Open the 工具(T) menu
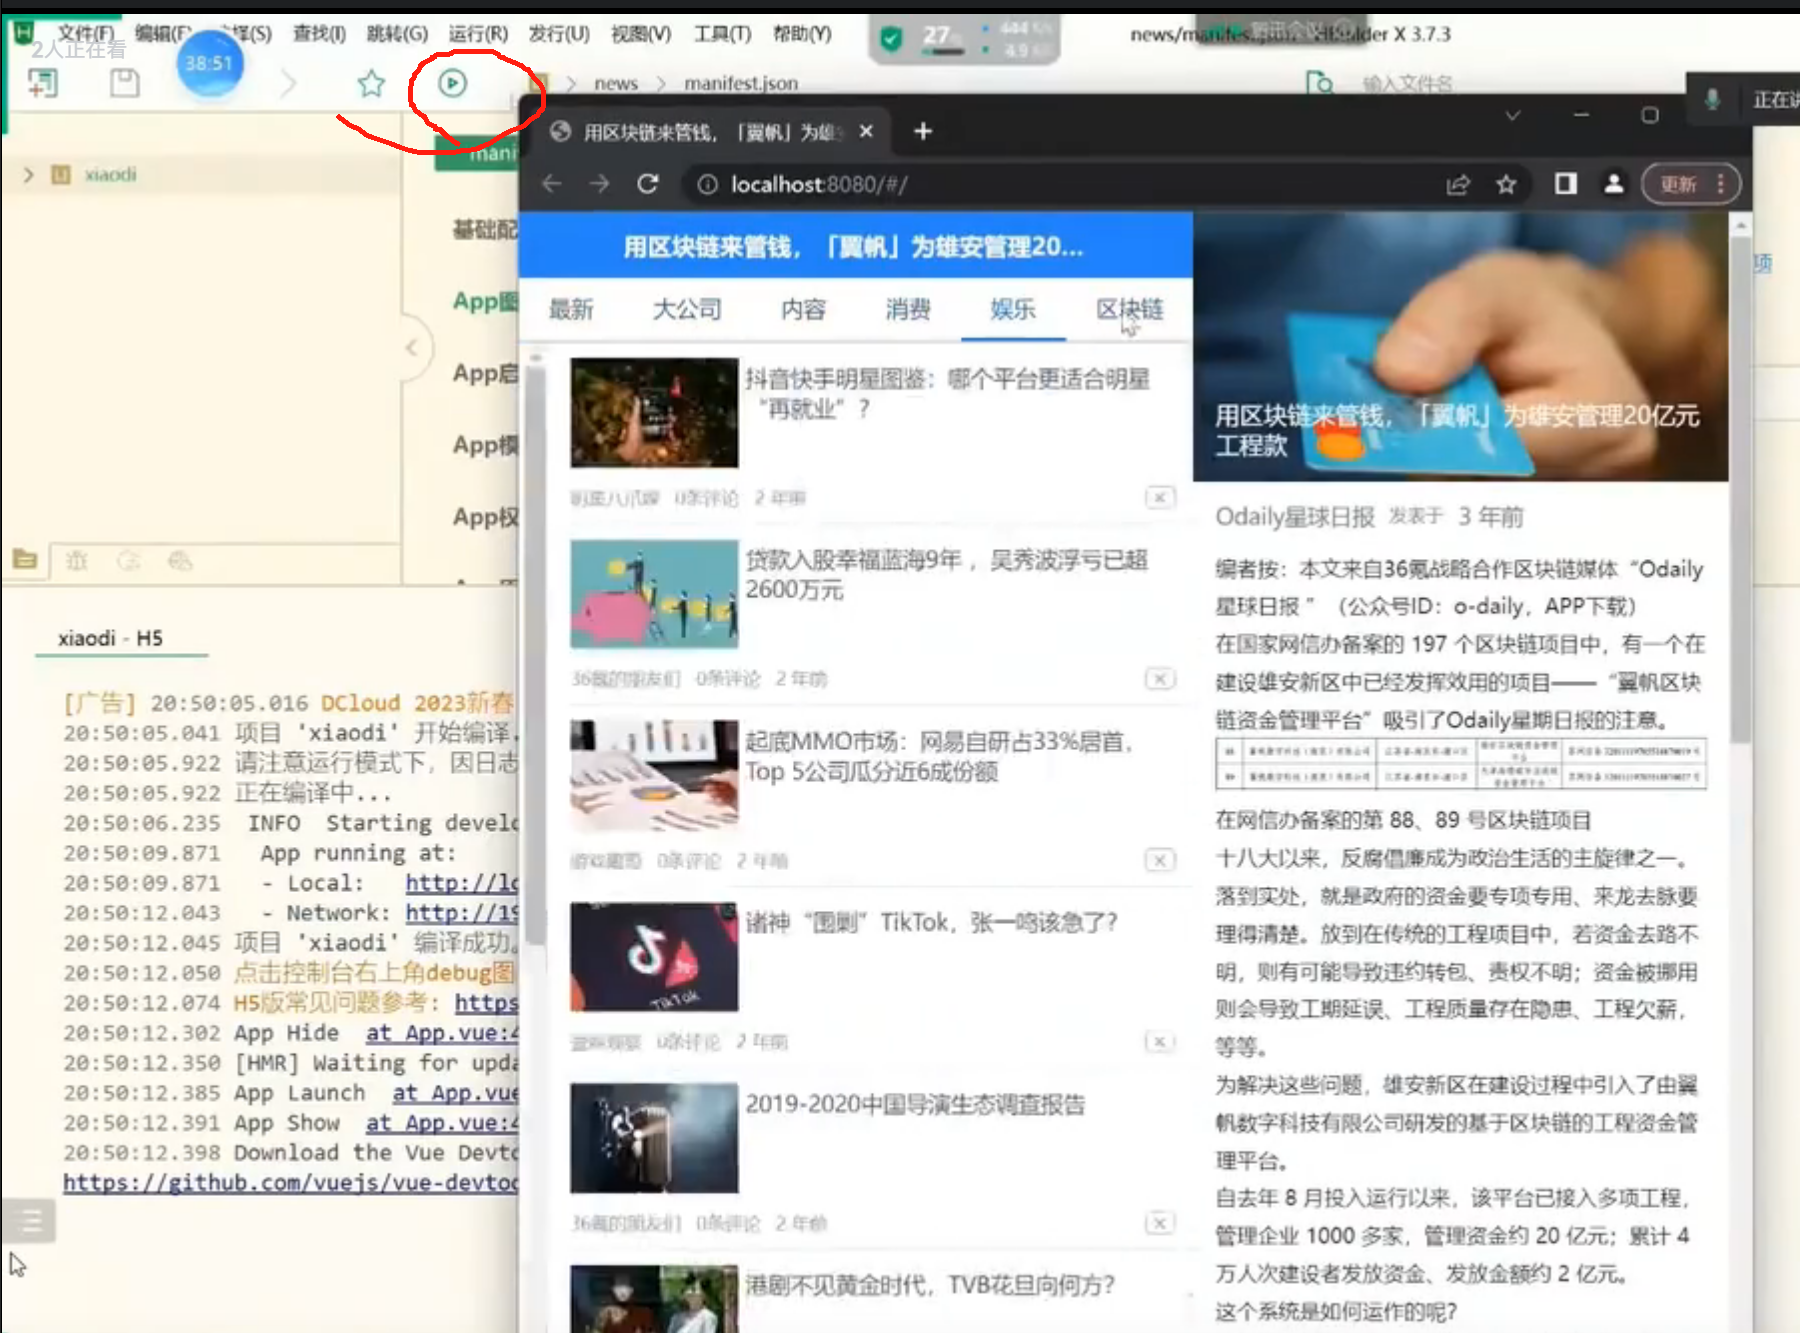1800x1333 pixels. (722, 34)
